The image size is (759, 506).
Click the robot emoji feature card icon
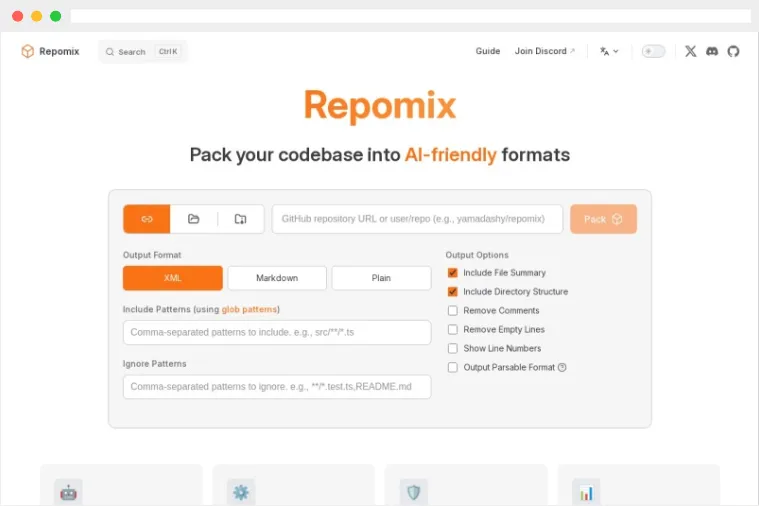click(x=68, y=492)
